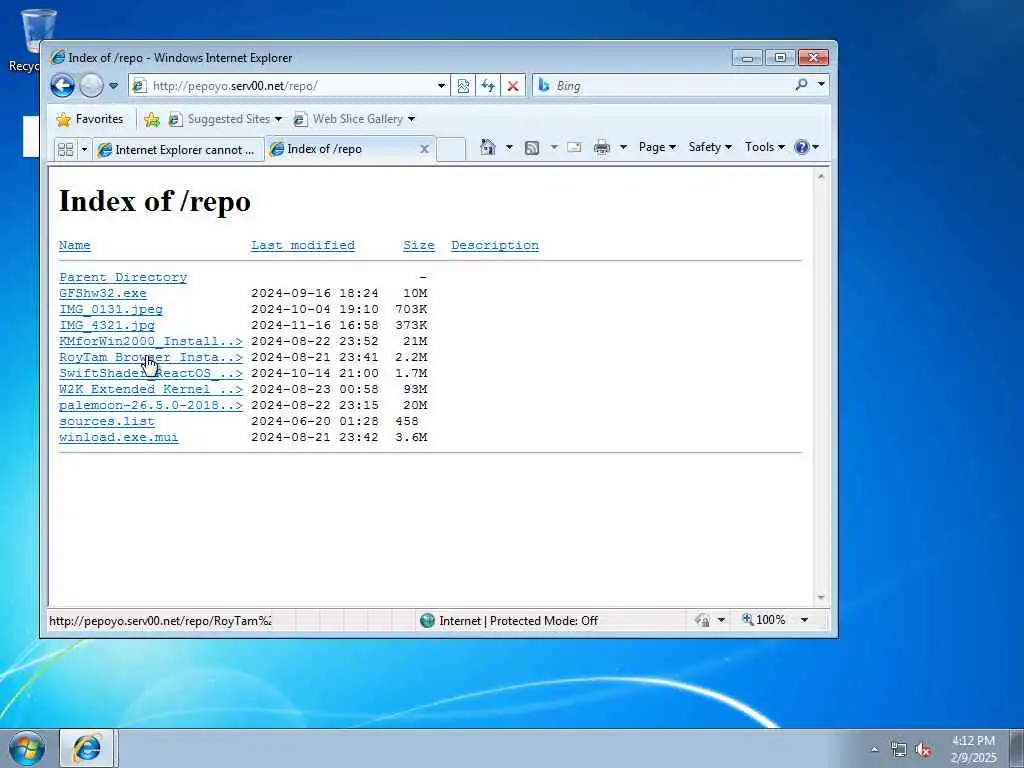Open the recent pages dropdown arrow
The height and width of the screenshot is (768, 1024).
point(114,86)
